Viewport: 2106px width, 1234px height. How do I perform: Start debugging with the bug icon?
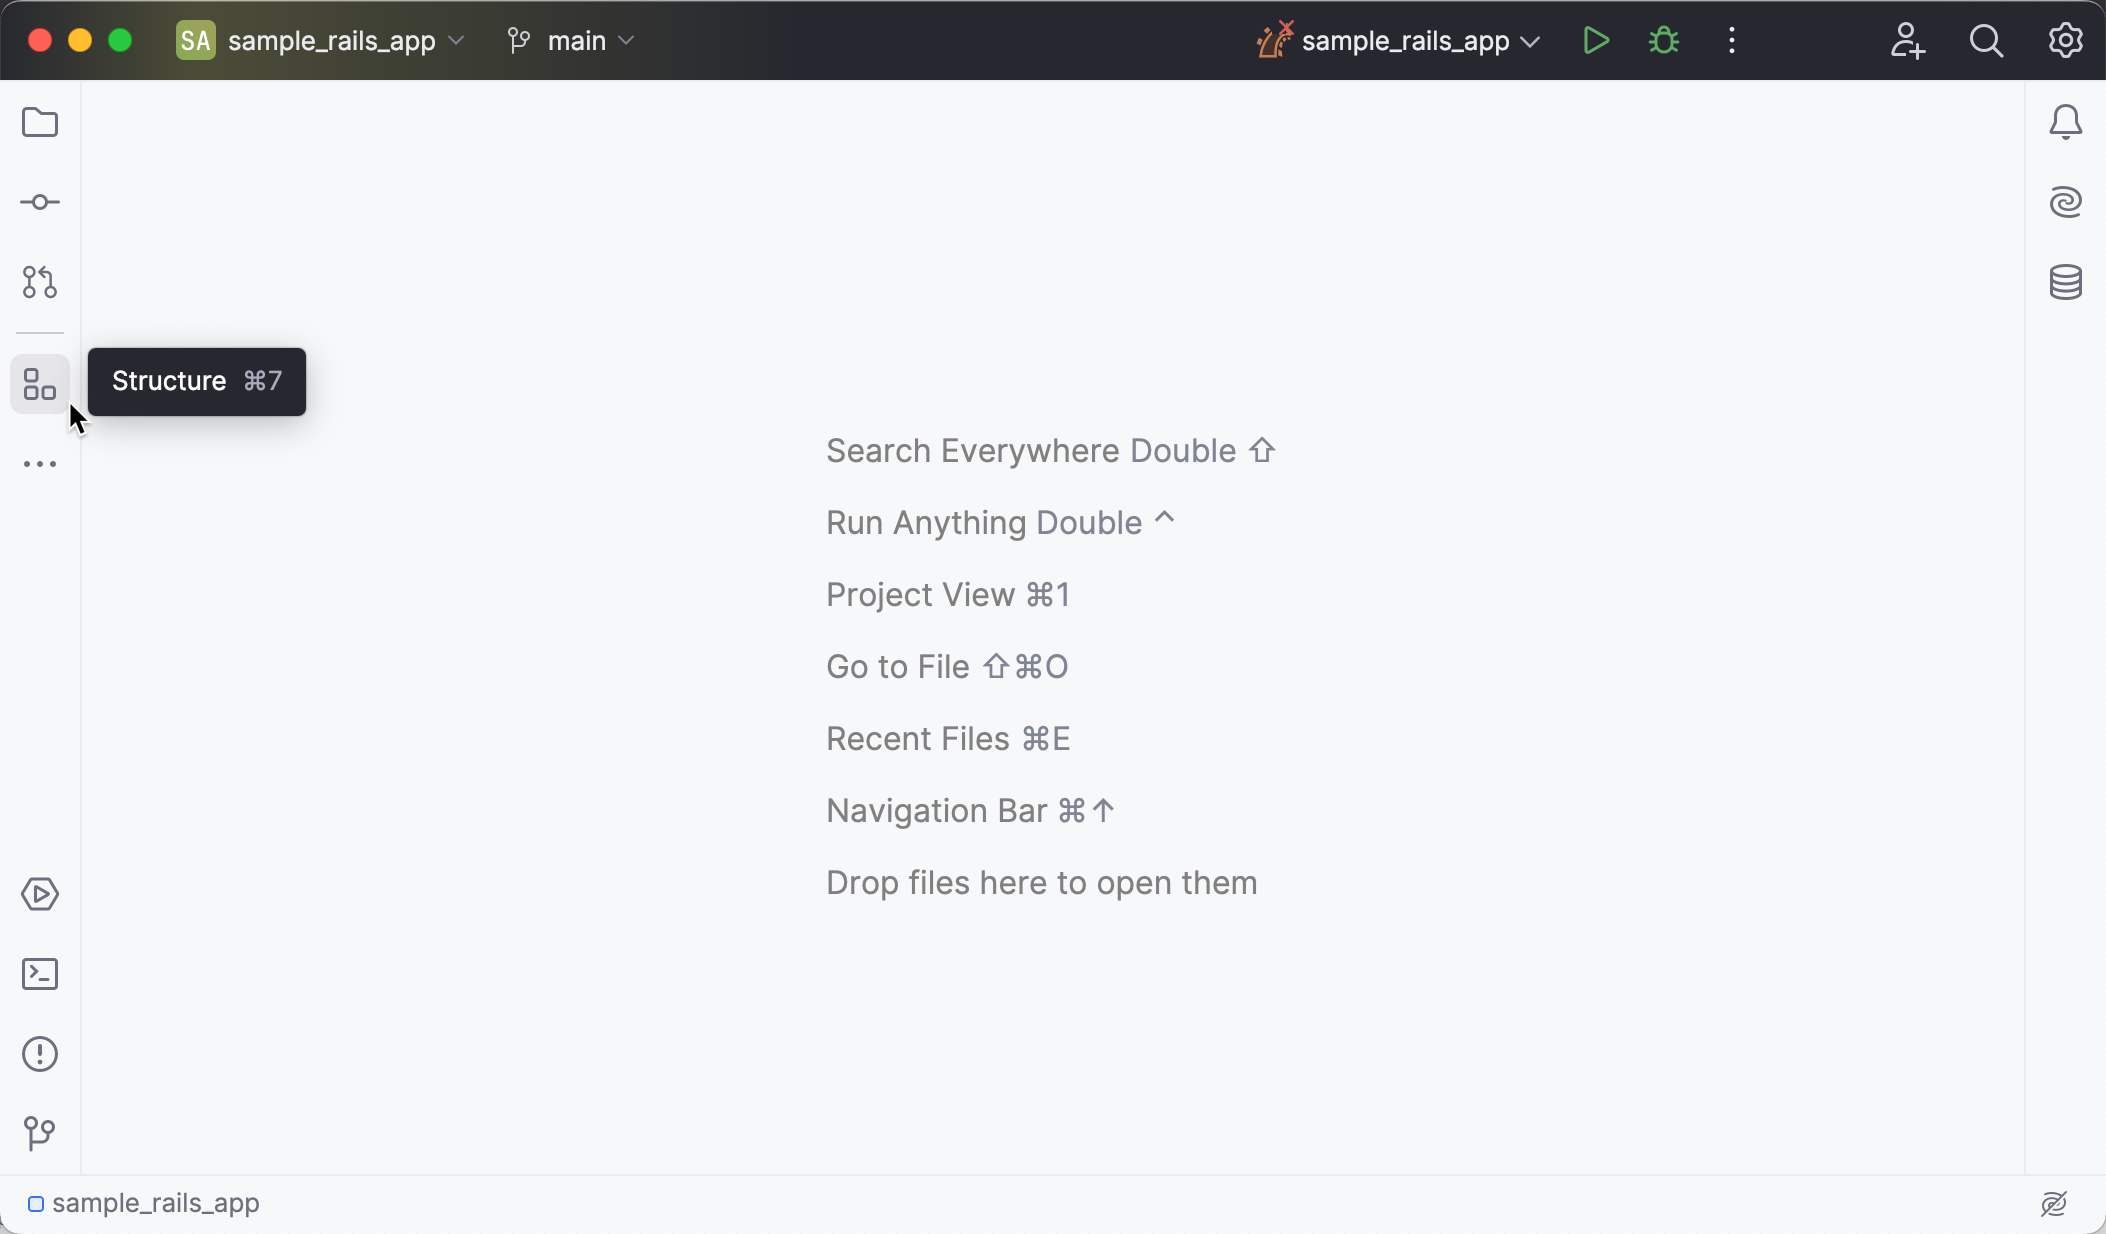click(1664, 41)
